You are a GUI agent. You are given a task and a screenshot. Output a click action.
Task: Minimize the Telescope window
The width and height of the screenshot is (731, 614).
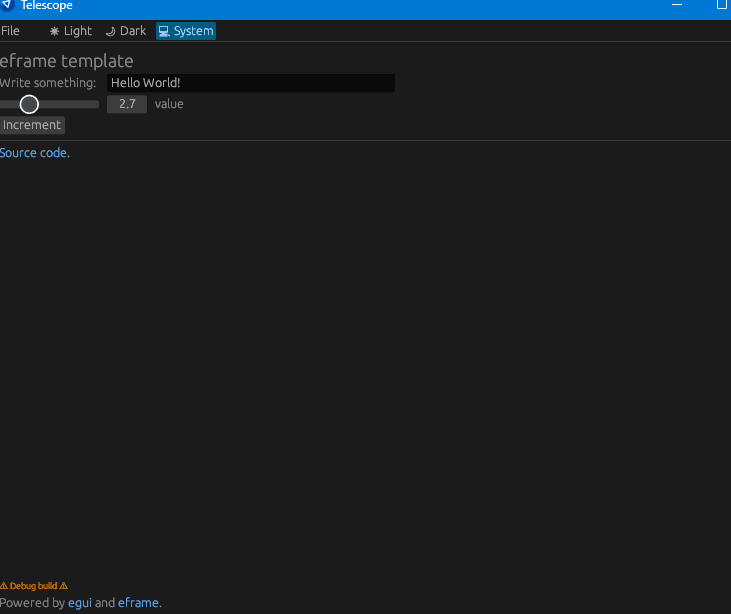pos(679,5)
